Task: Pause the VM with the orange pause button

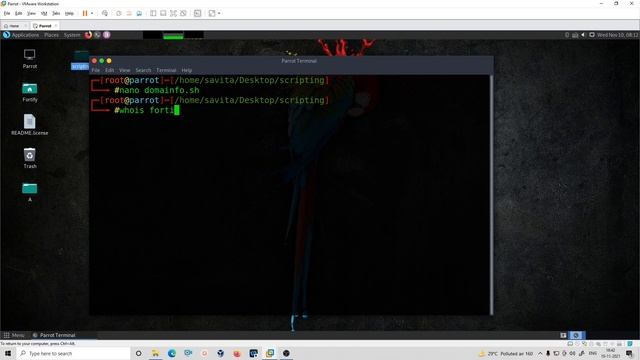Action: (85, 13)
